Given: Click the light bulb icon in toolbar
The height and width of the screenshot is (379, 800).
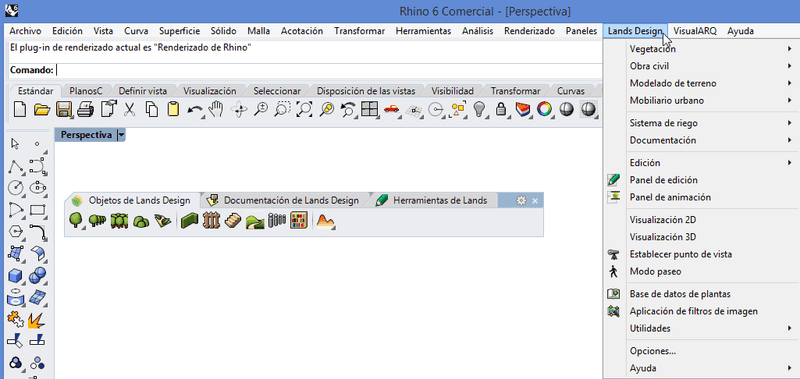Looking at the screenshot, I should (479, 109).
